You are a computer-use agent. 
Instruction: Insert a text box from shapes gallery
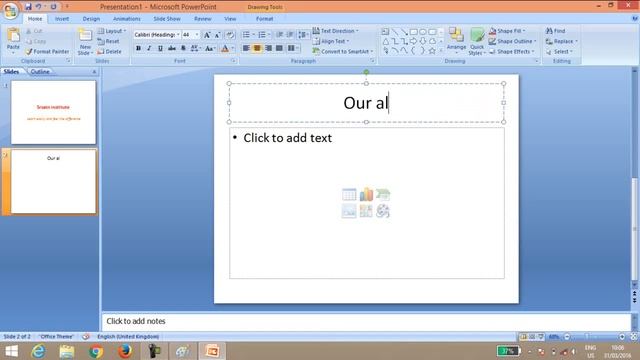(385, 31)
